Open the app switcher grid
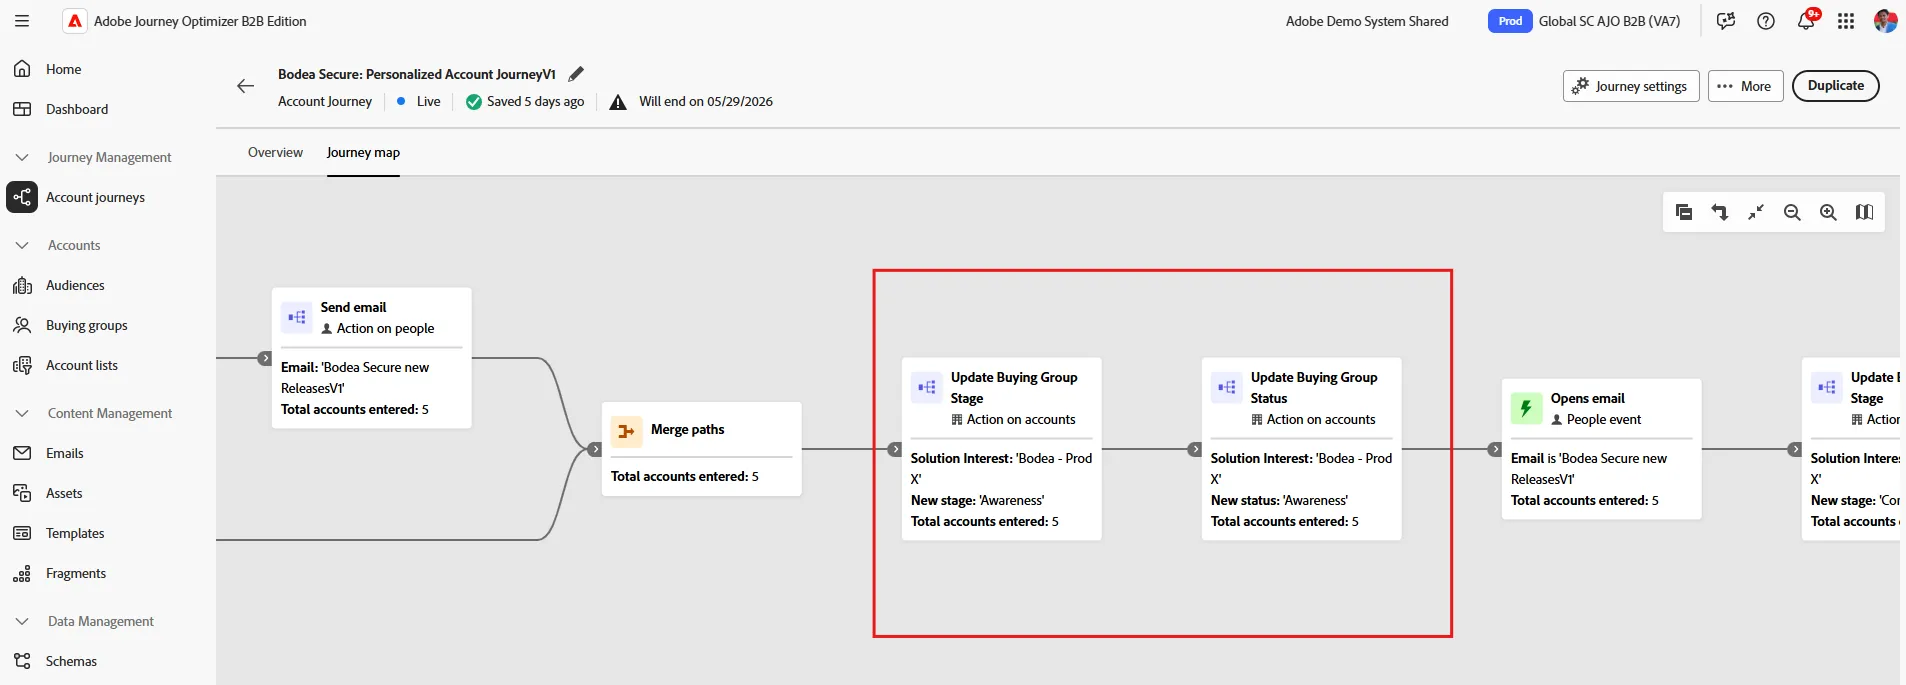Viewport: 1906px width, 685px height. tap(1846, 21)
